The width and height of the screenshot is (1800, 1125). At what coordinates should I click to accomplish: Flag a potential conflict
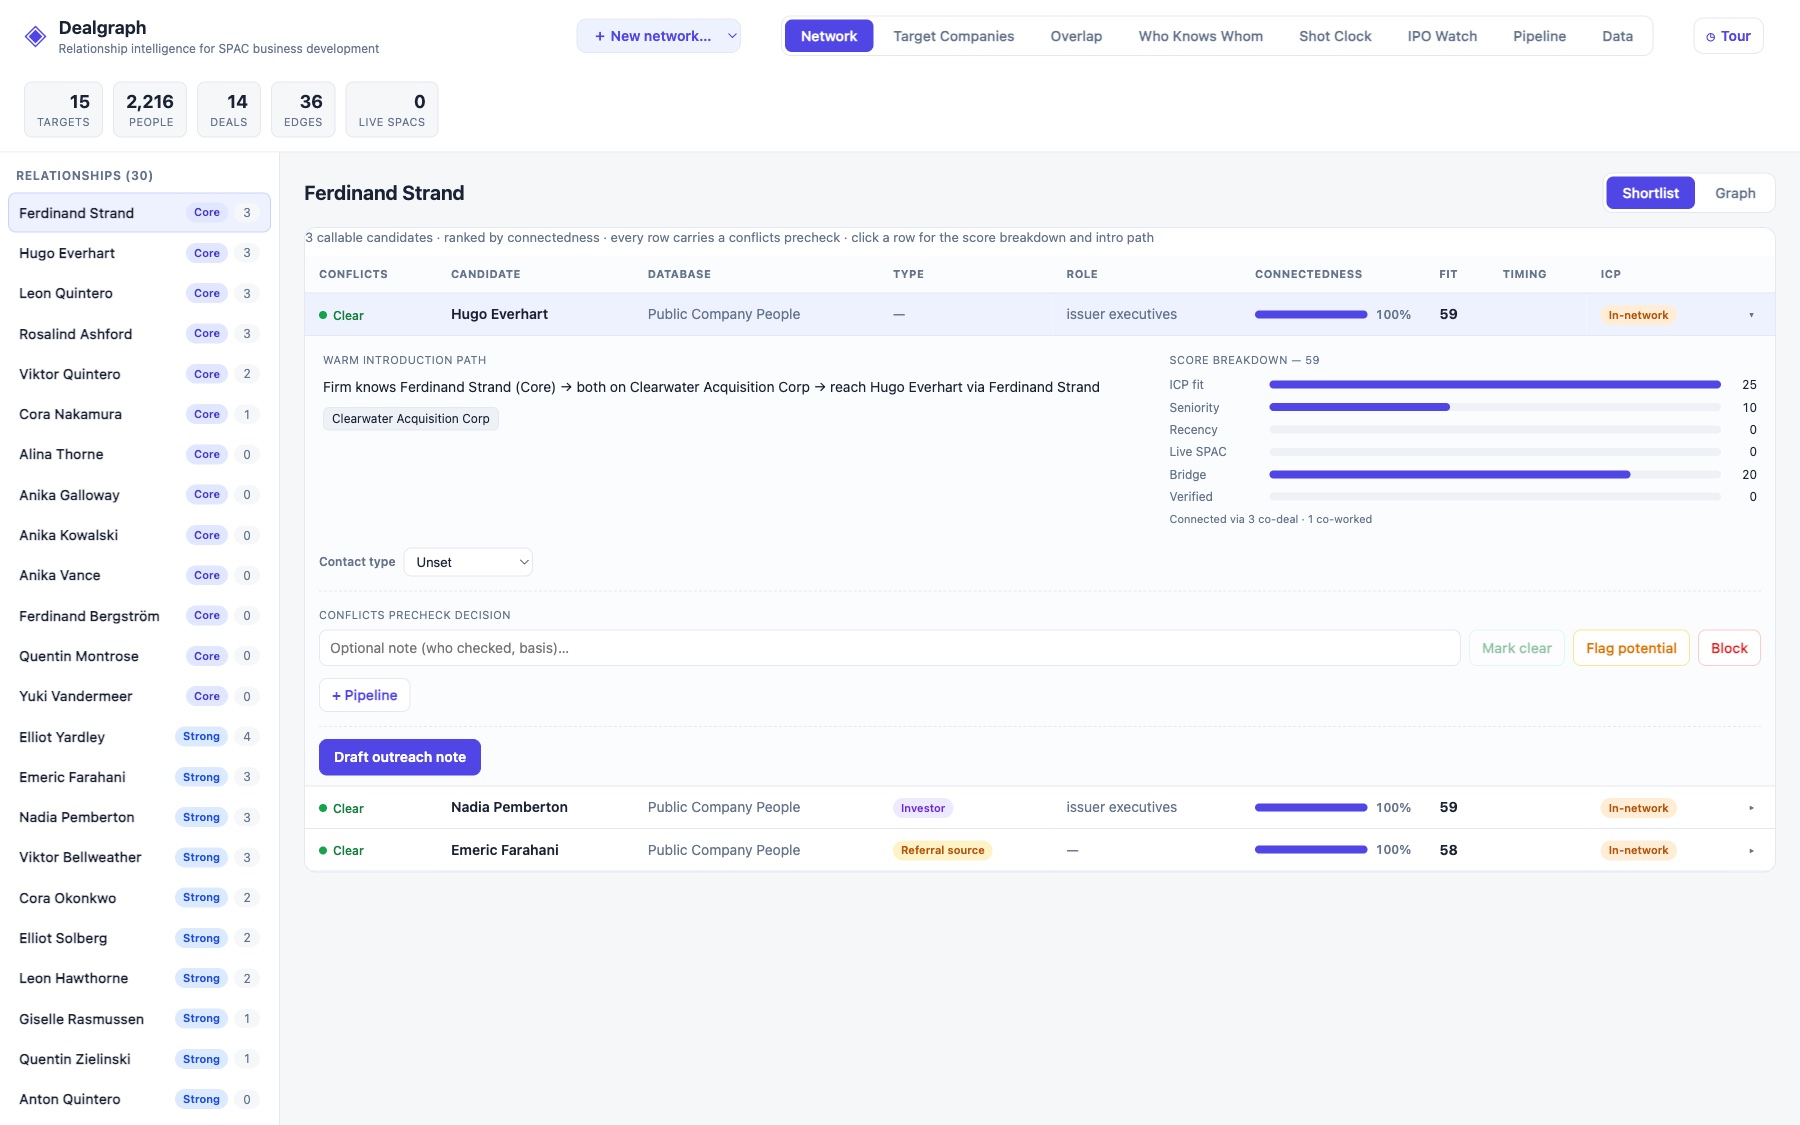(1631, 648)
